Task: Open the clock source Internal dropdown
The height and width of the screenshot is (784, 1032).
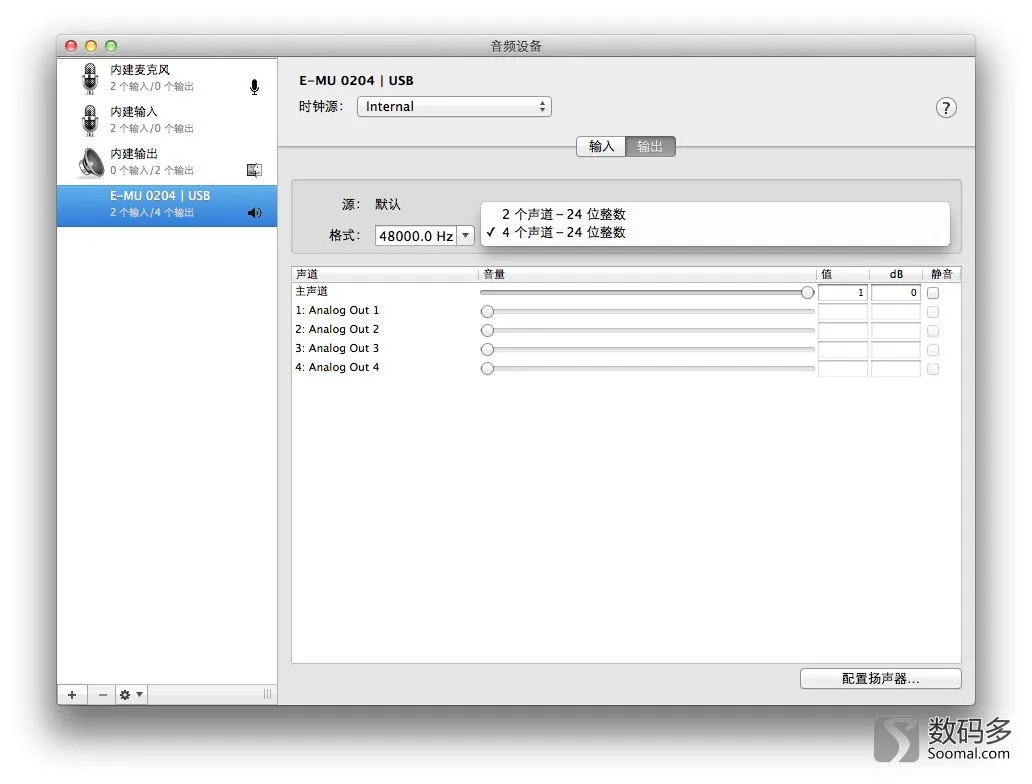Action: click(454, 107)
